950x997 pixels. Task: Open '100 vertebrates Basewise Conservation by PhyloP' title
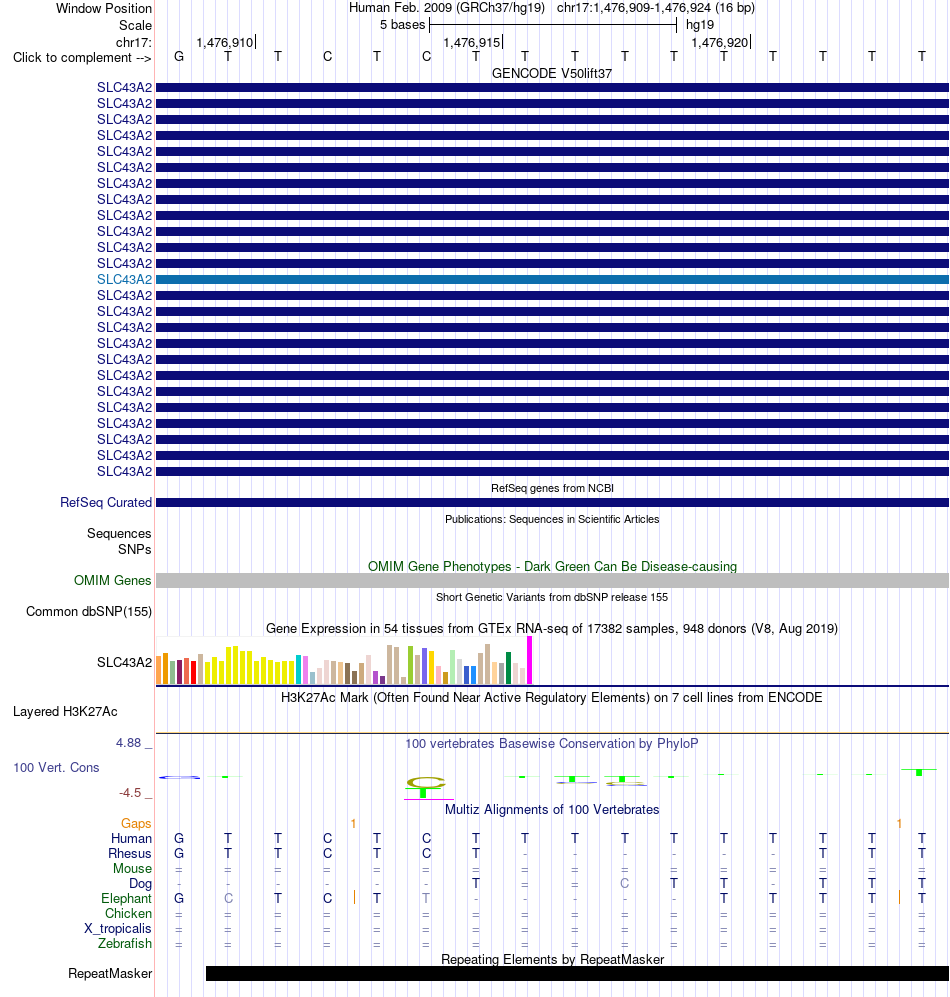tap(552, 743)
